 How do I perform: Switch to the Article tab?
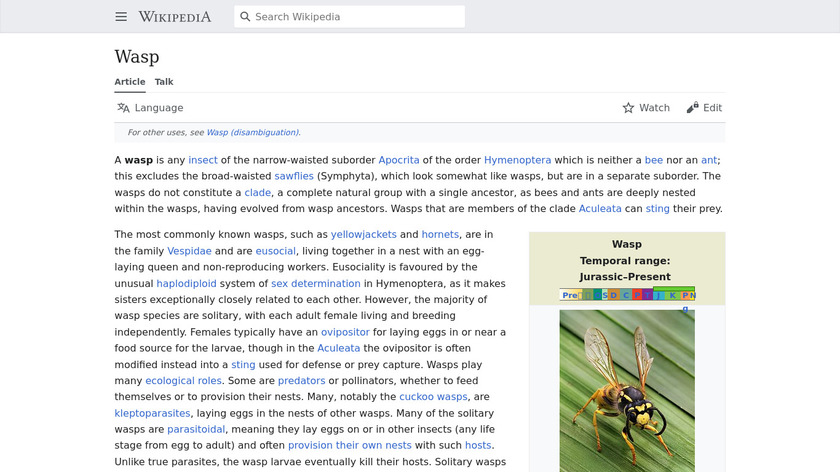tap(130, 82)
